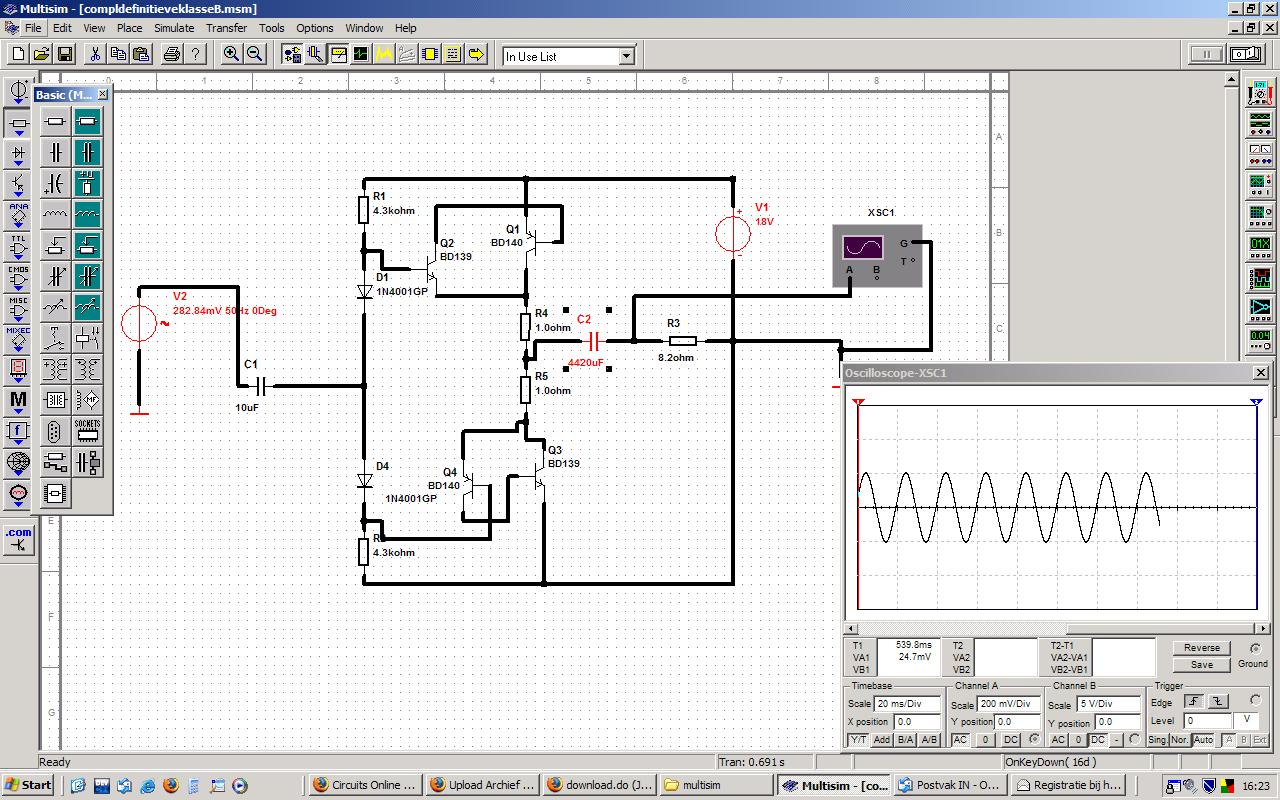The width and height of the screenshot is (1280, 800).
Task: Pick the Function Generator instrument
Action: point(1259,124)
